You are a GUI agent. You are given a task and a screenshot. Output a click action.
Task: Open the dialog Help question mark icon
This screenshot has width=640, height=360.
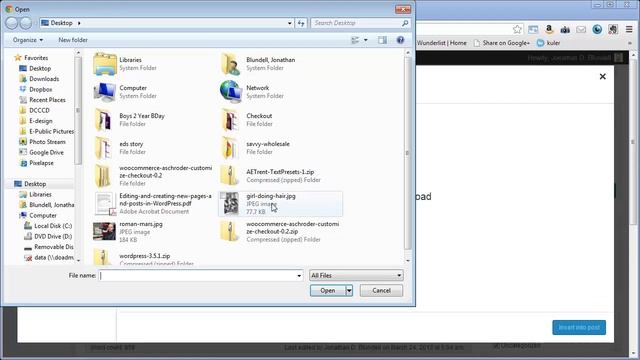(x=400, y=40)
